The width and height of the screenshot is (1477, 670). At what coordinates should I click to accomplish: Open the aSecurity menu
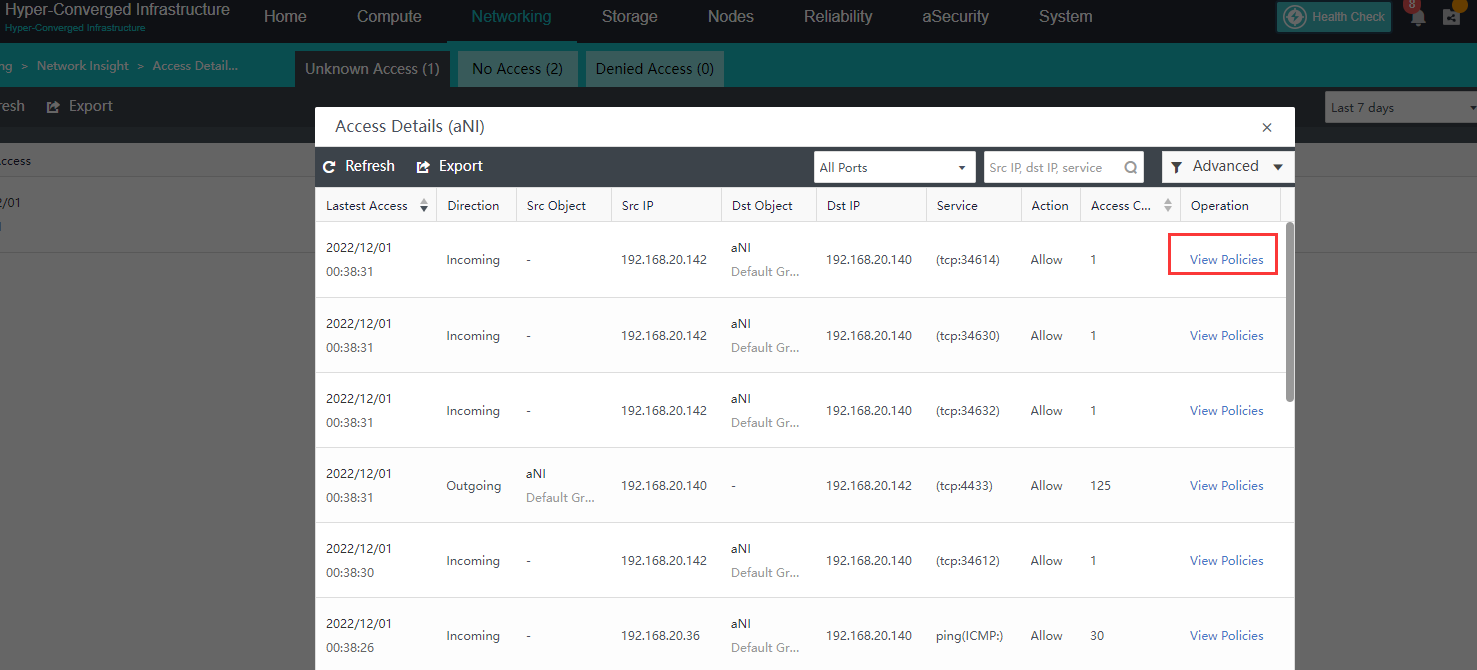956,17
